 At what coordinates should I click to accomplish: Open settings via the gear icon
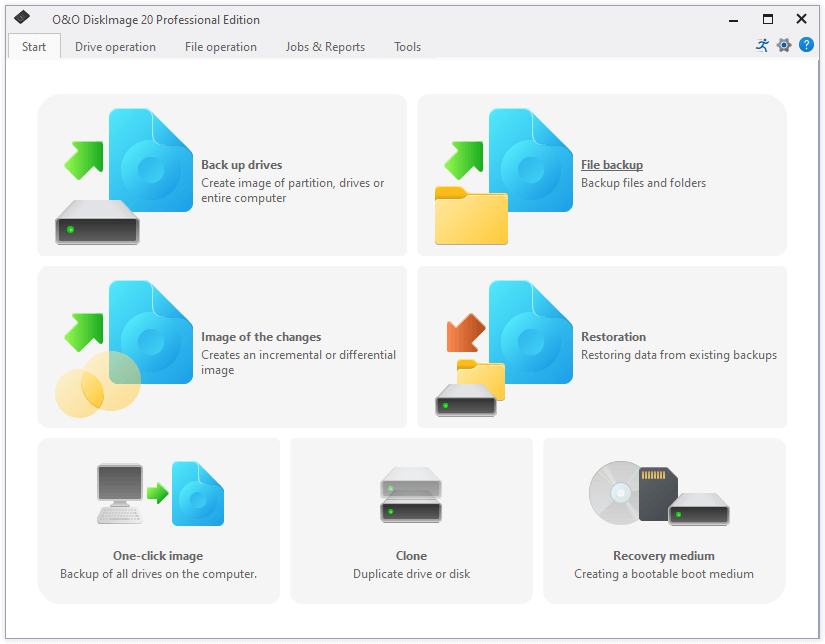[784, 45]
